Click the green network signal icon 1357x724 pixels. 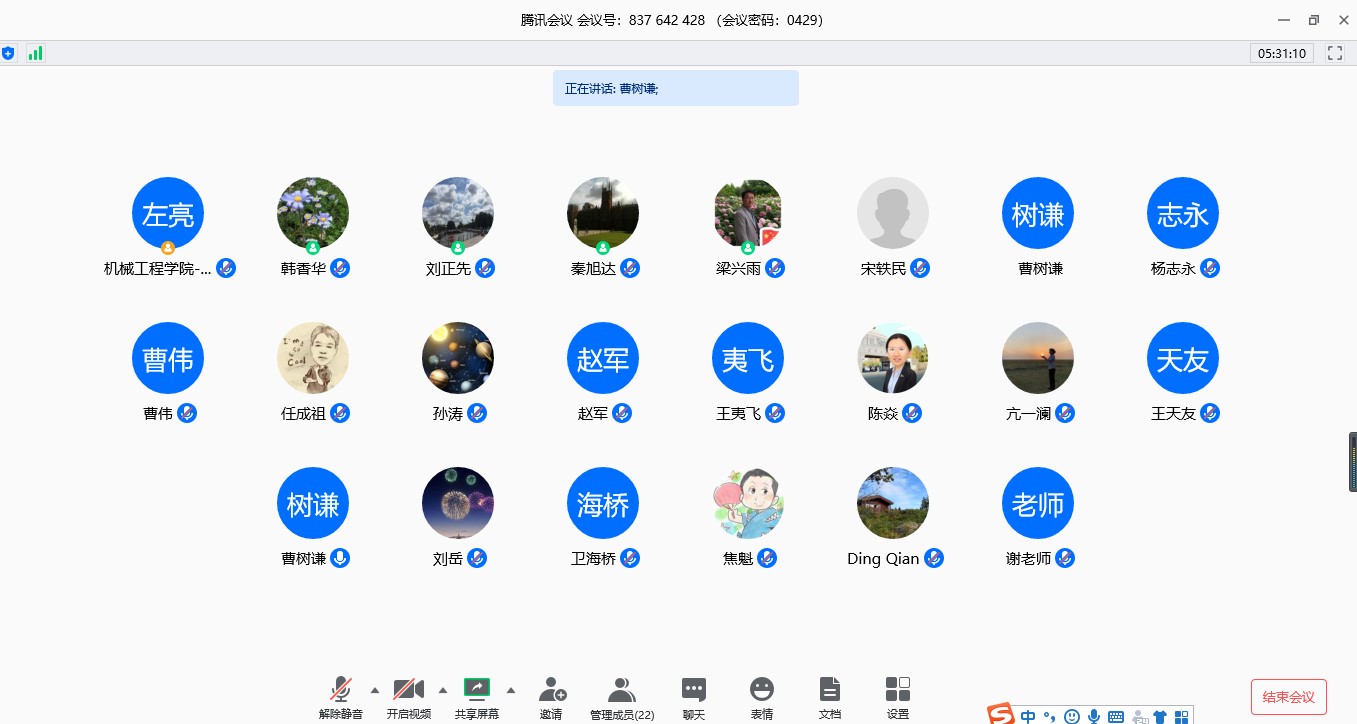(36, 53)
